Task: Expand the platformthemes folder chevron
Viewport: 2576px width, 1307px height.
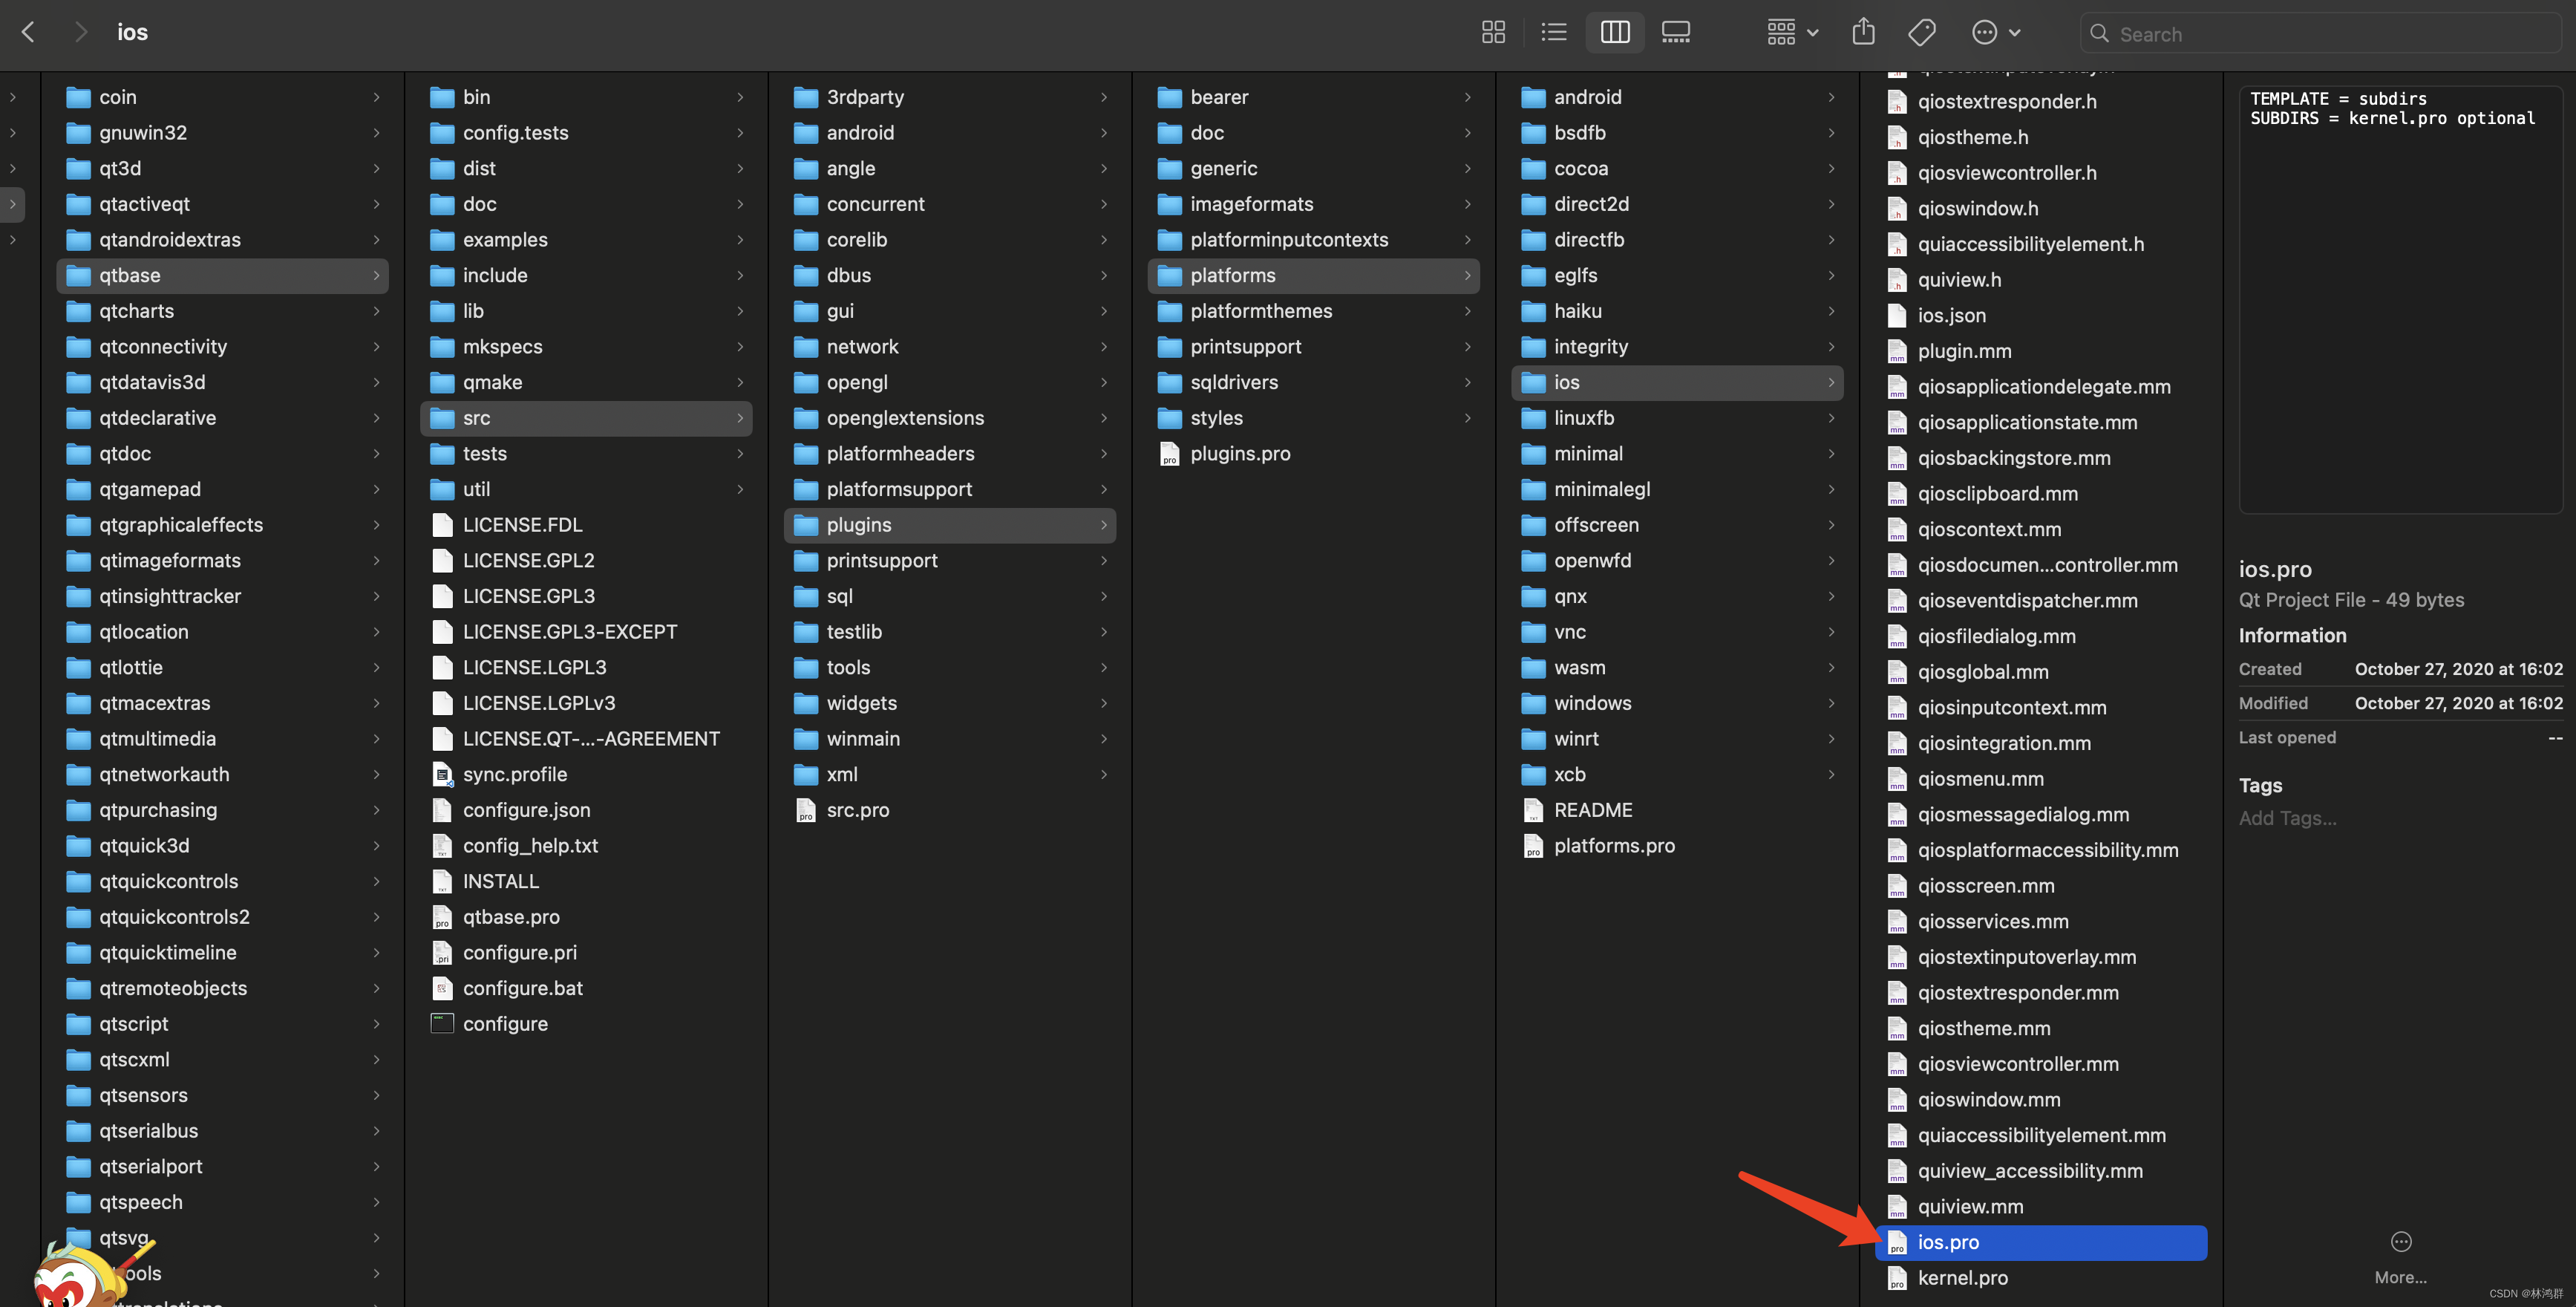Action: pyautogui.click(x=1467, y=311)
